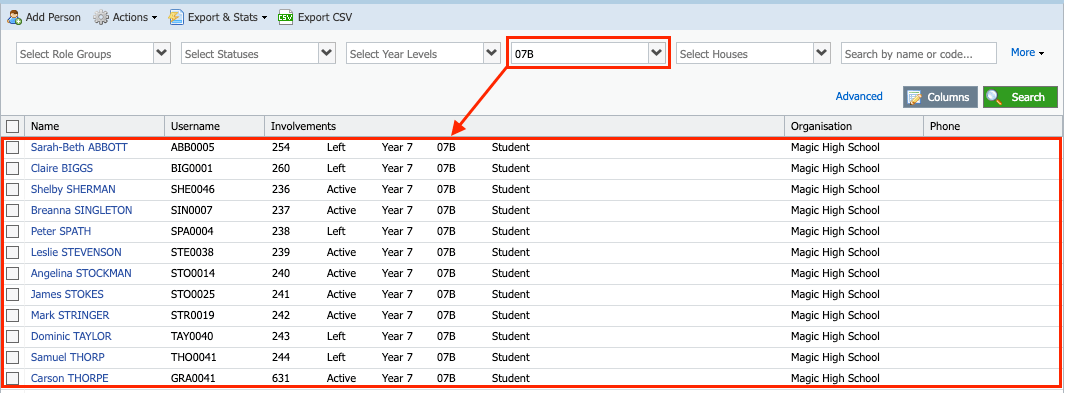
Task: Sort by the Username column header
Action: 195,126
